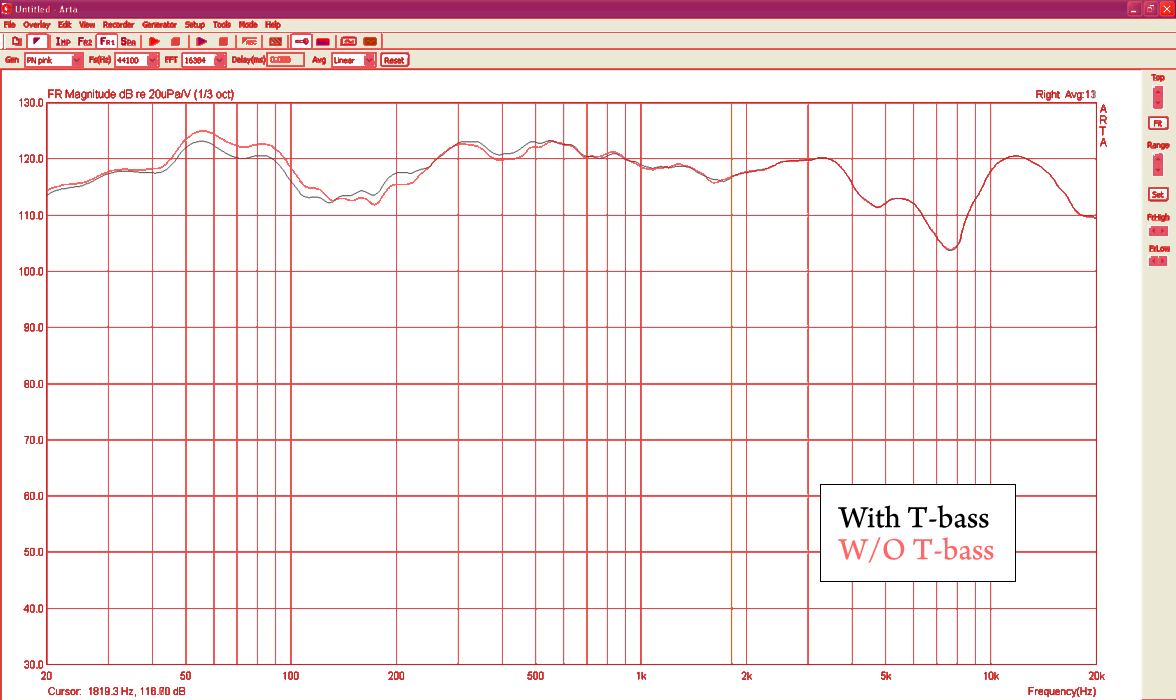Click the open file toolbar icon
1176x700 pixels.
pyautogui.click(x=16, y=41)
